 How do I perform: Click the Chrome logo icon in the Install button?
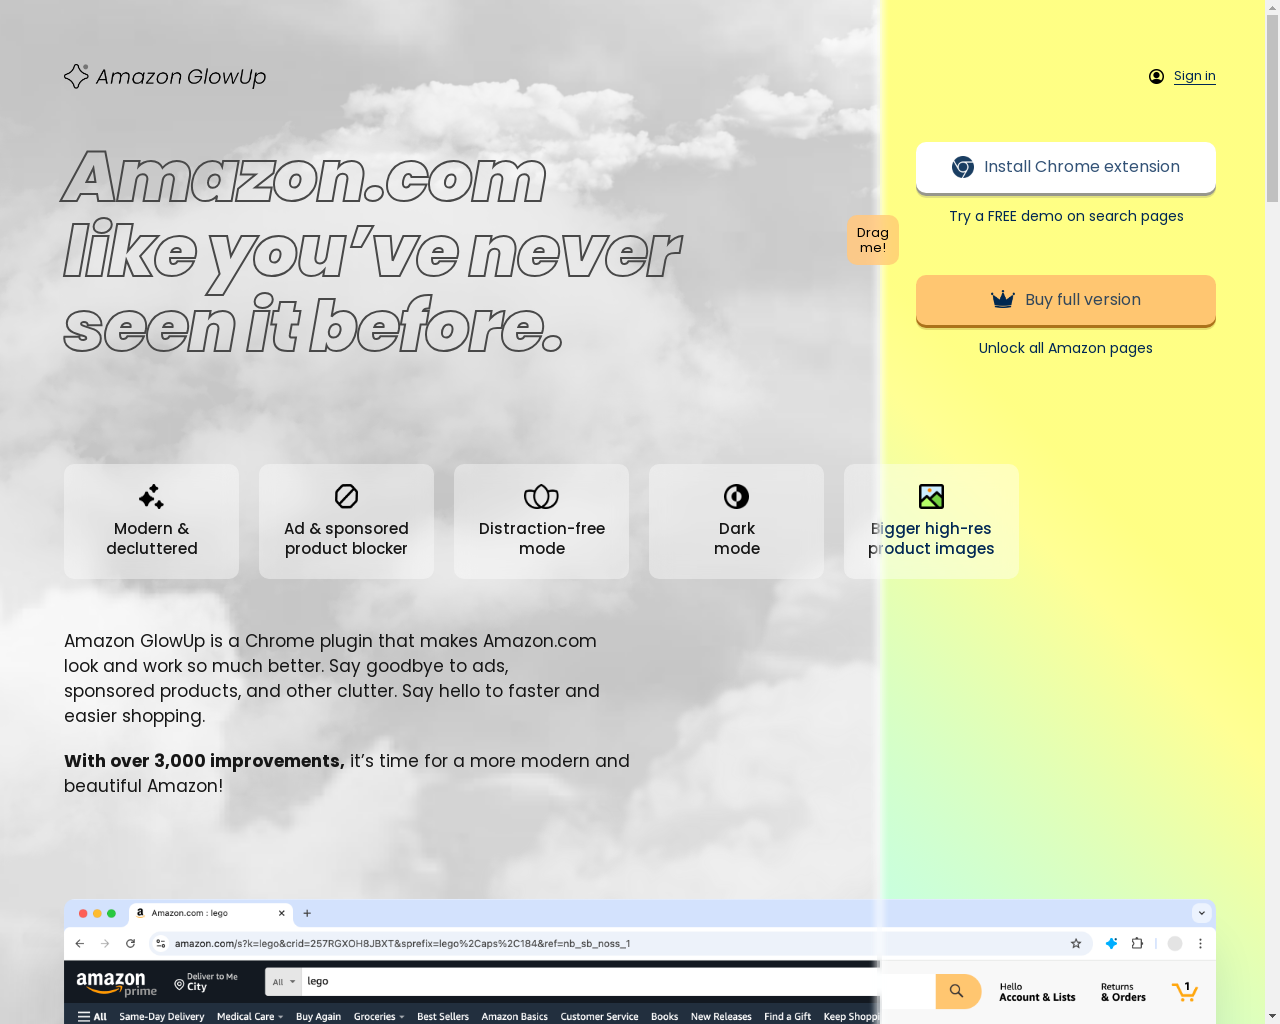point(963,167)
